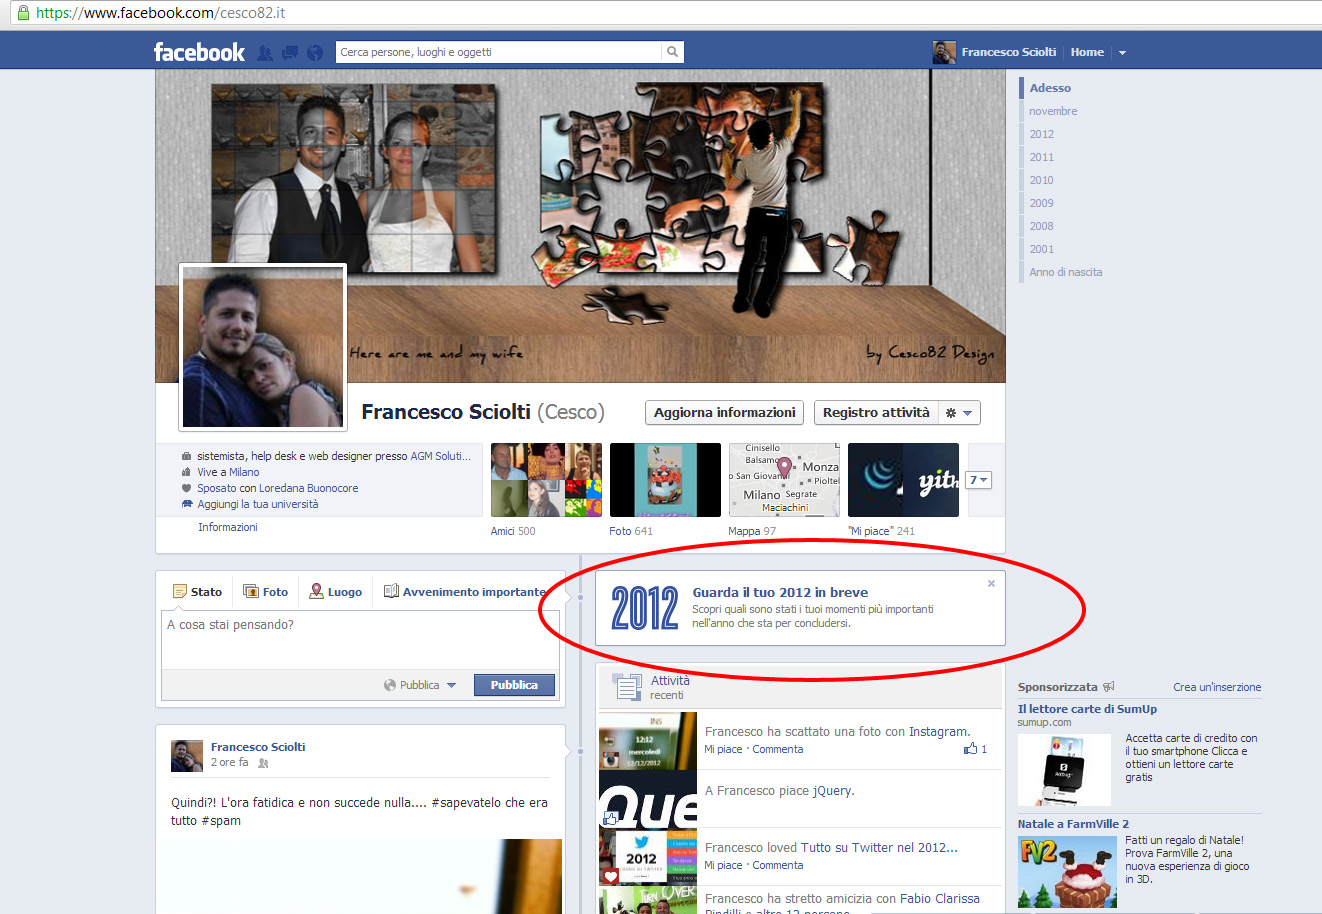1322x914 pixels.
Task: Click the browser address bar URL
Action: pos(161,13)
